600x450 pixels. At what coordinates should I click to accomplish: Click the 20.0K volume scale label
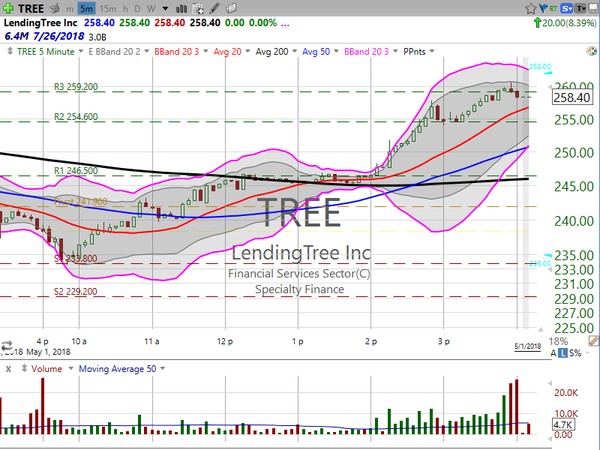click(x=566, y=393)
